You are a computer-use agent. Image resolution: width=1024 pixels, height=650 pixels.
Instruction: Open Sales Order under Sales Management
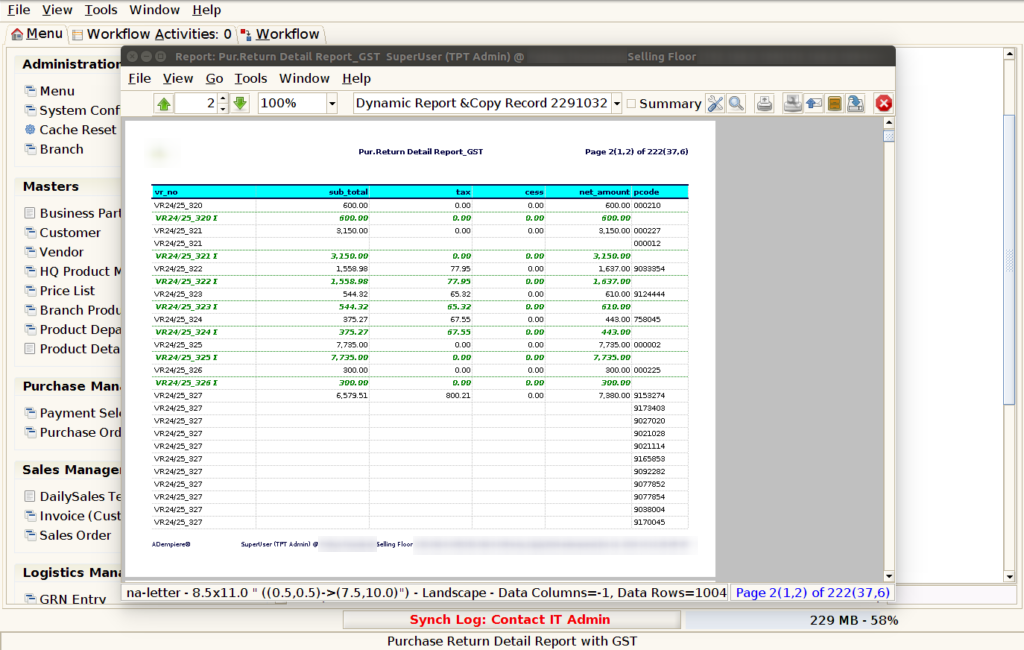[x=68, y=535]
